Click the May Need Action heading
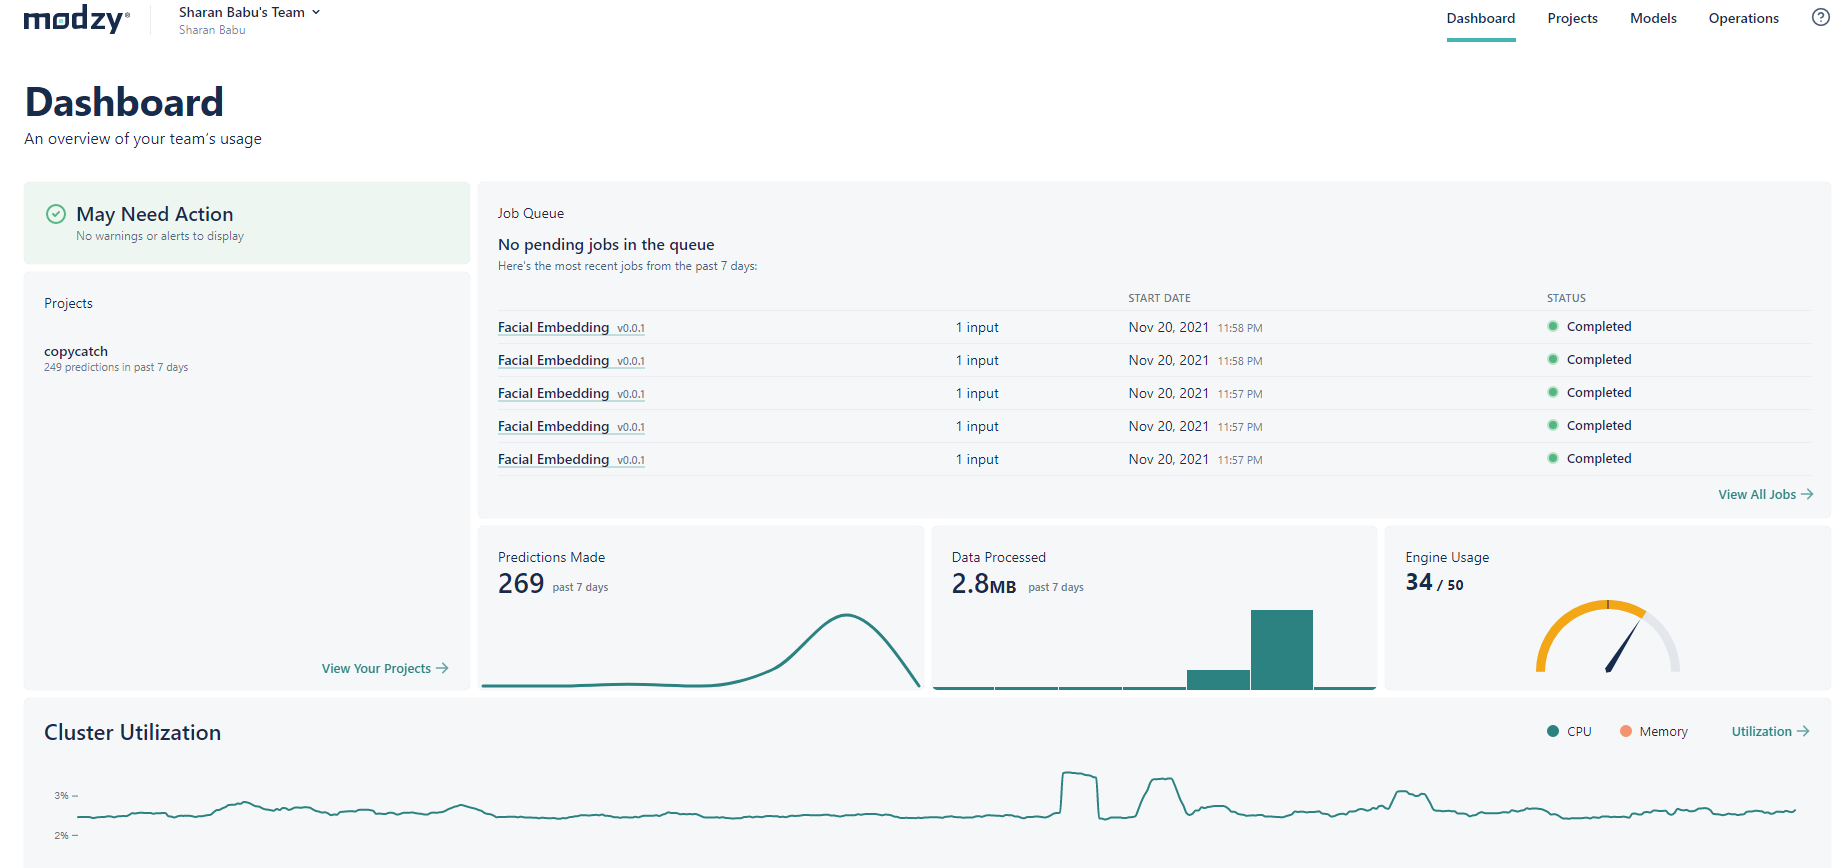The width and height of the screenshot is (1833, 868). pos(155,214)
